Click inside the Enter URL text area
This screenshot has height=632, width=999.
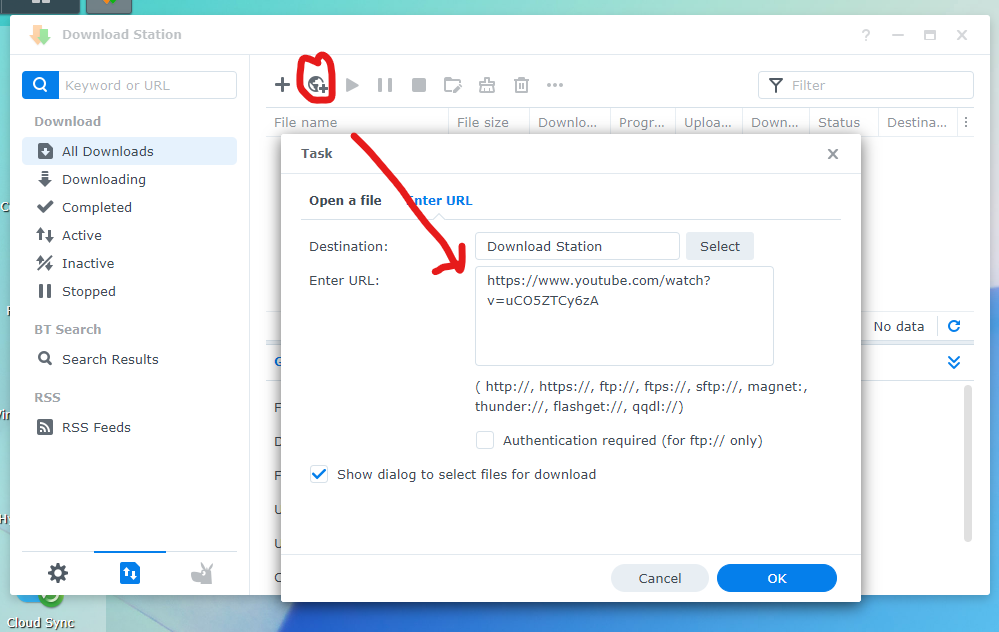pos(624,316)
